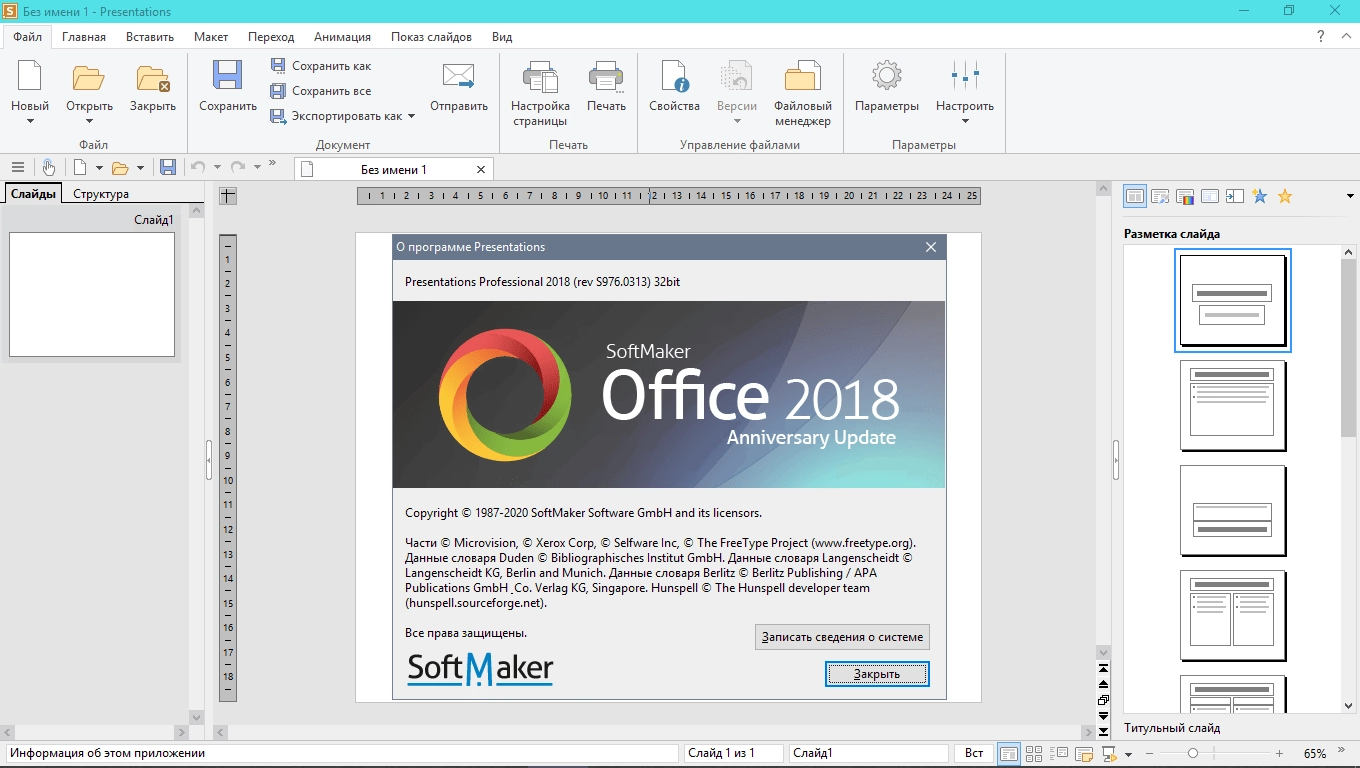Screen dimensions: 1360x768
Task: Switch to the Главная ribbon tab
Action: 84,37
